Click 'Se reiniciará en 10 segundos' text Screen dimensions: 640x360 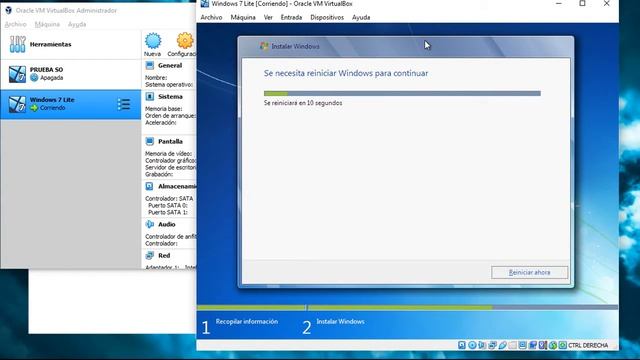click(303, 103)
